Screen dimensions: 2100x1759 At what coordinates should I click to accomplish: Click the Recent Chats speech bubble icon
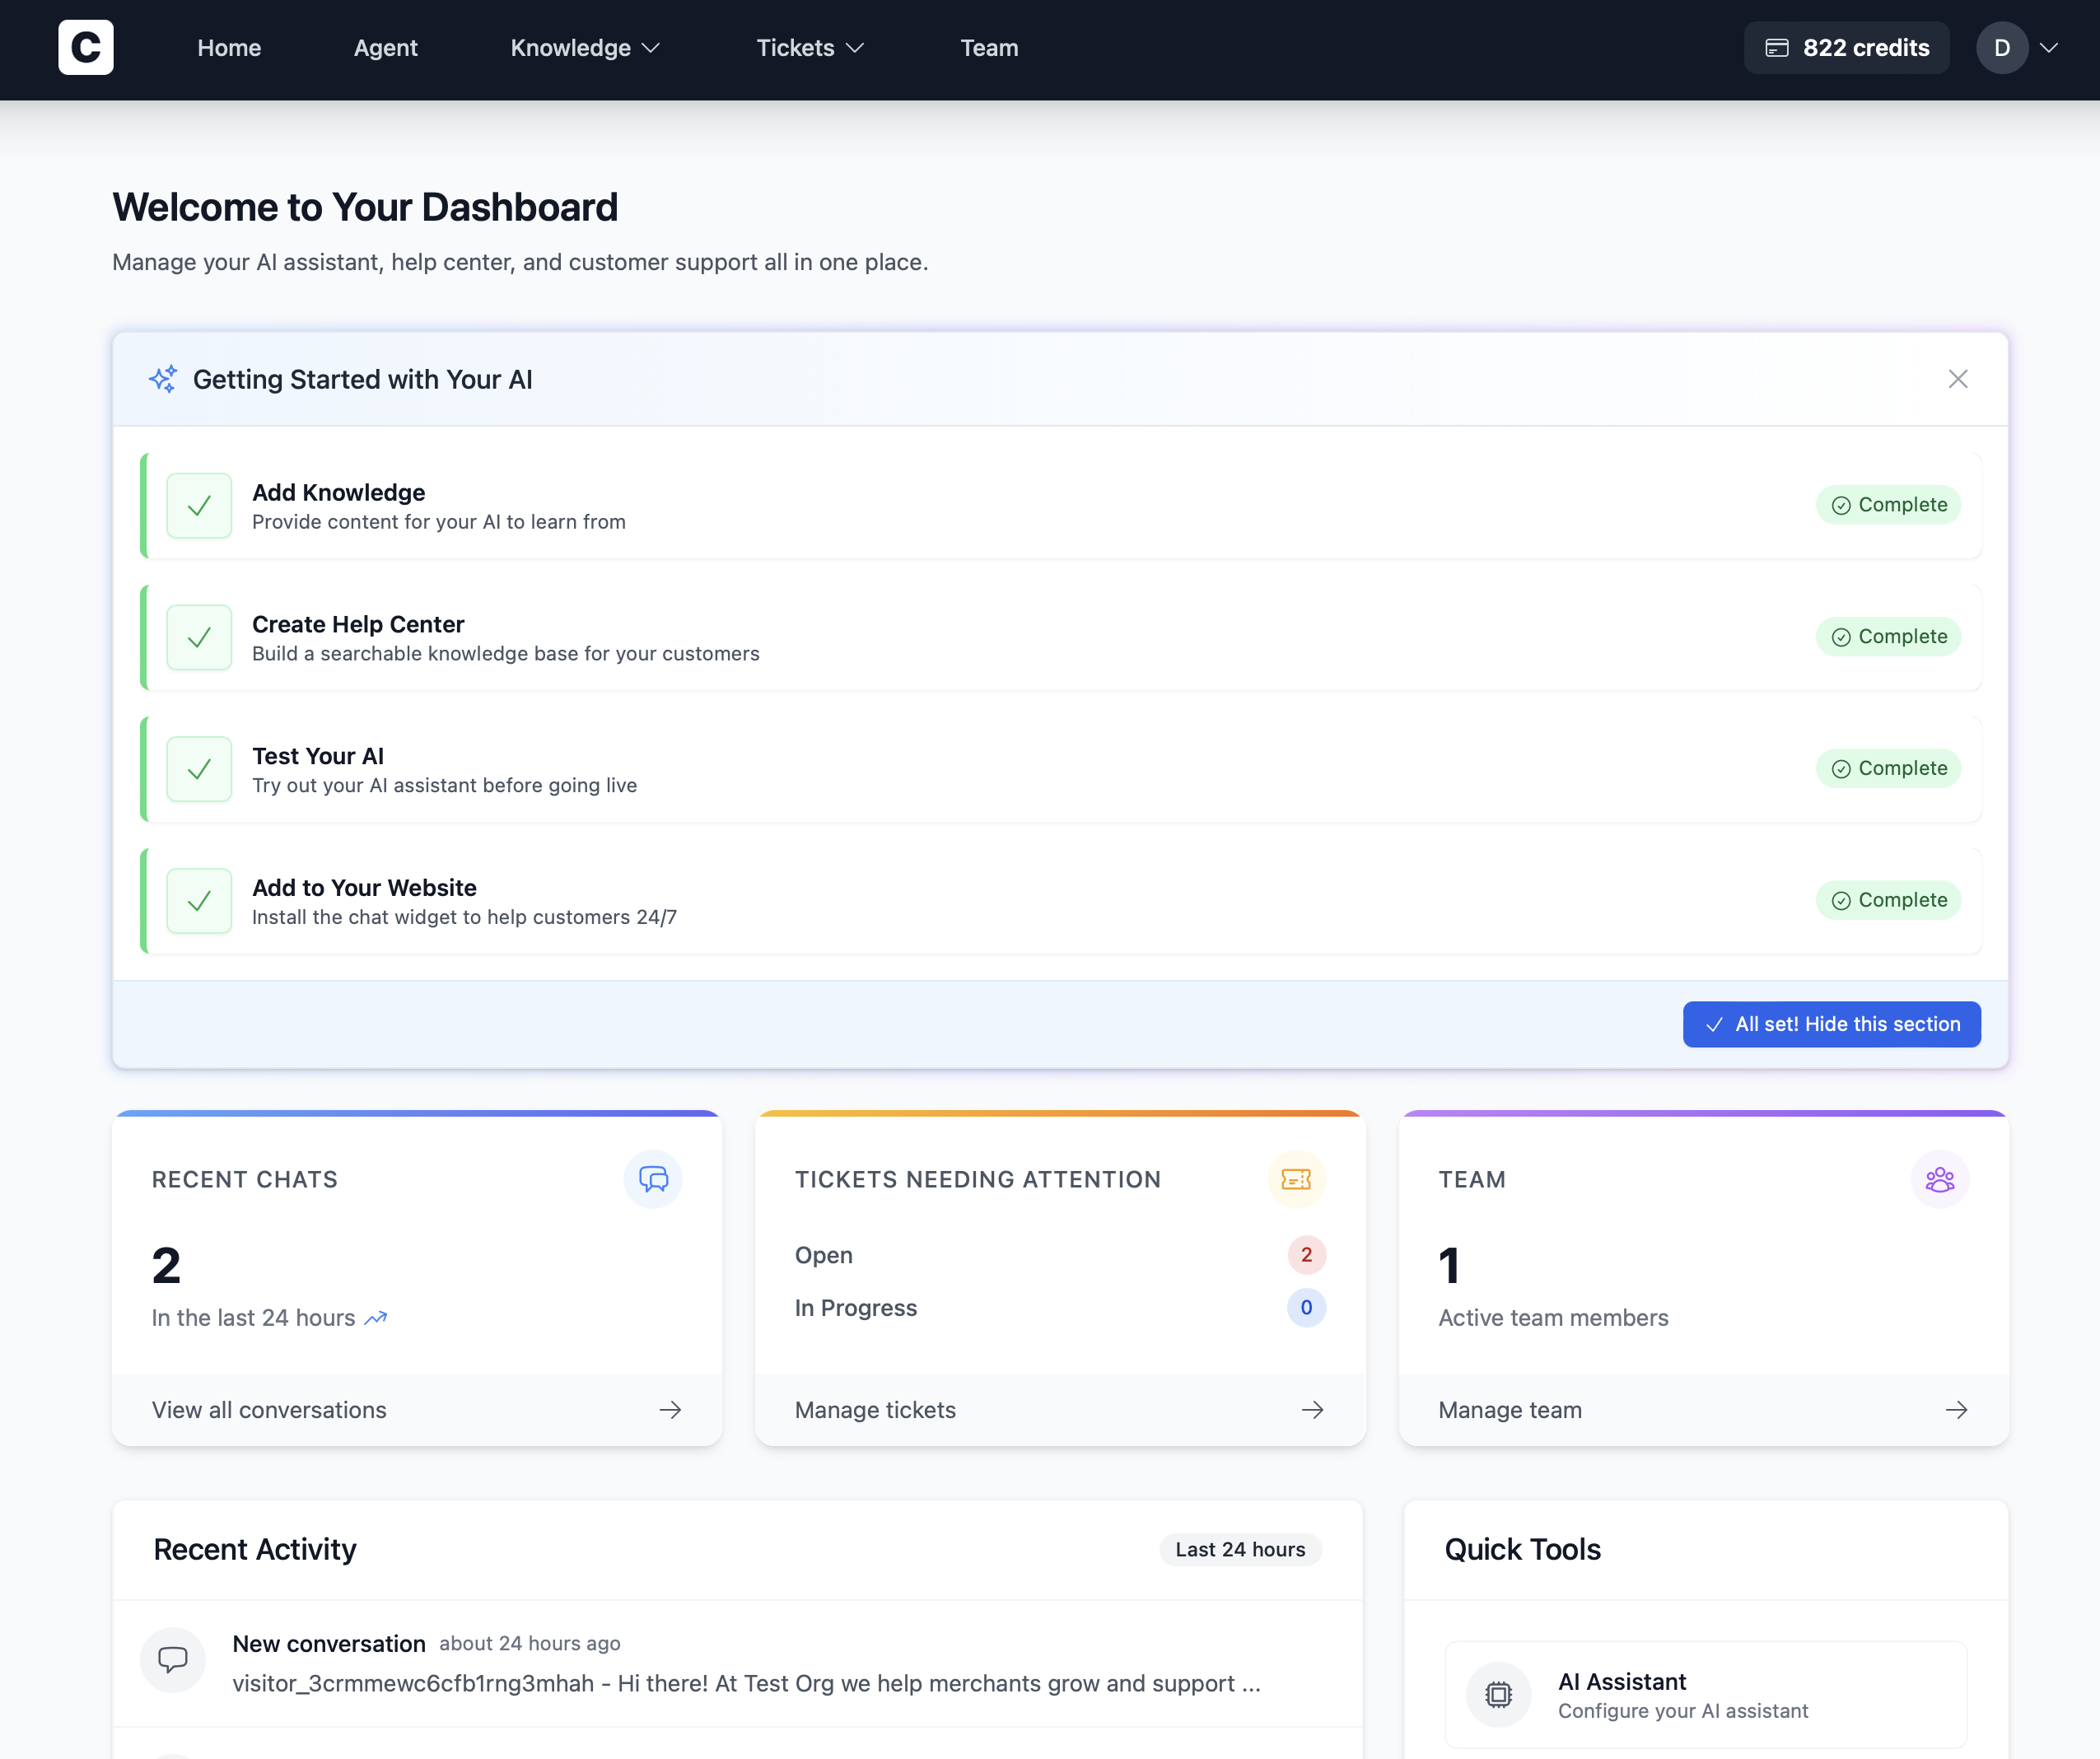(653, 1179)
